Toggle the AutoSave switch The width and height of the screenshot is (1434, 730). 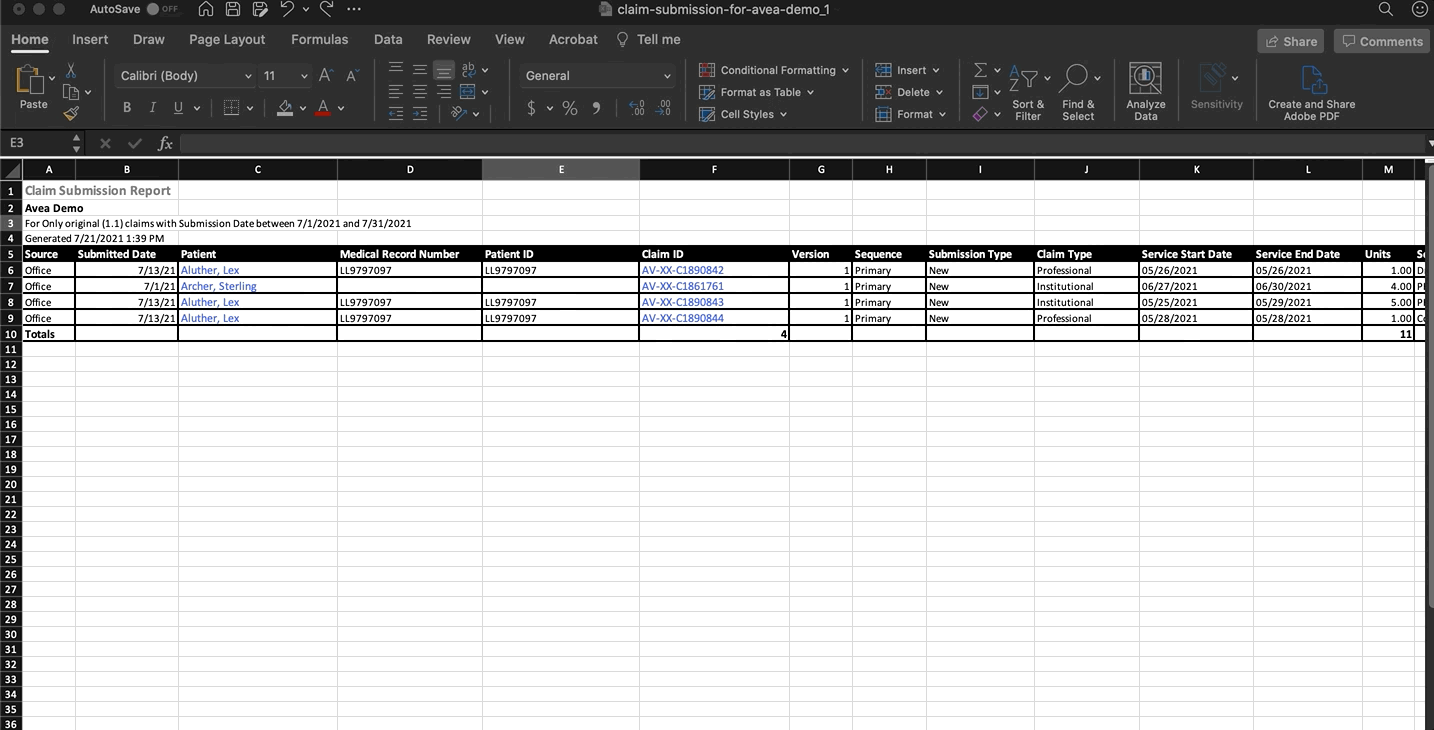[162, 9]
